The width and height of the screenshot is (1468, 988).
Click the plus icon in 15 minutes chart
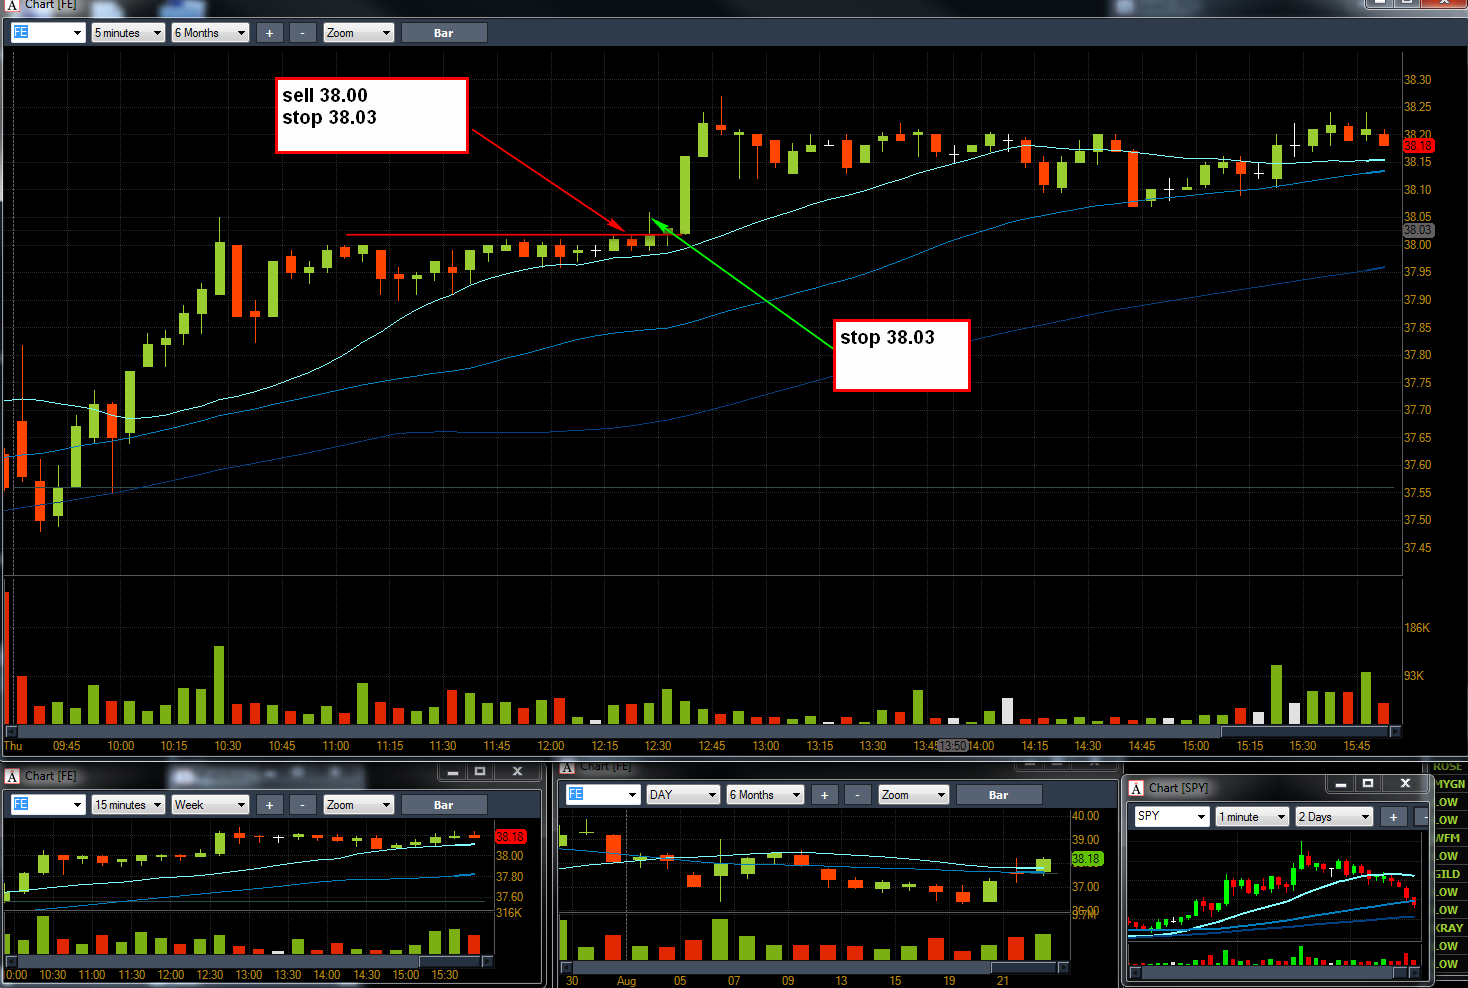pos(269,805)
